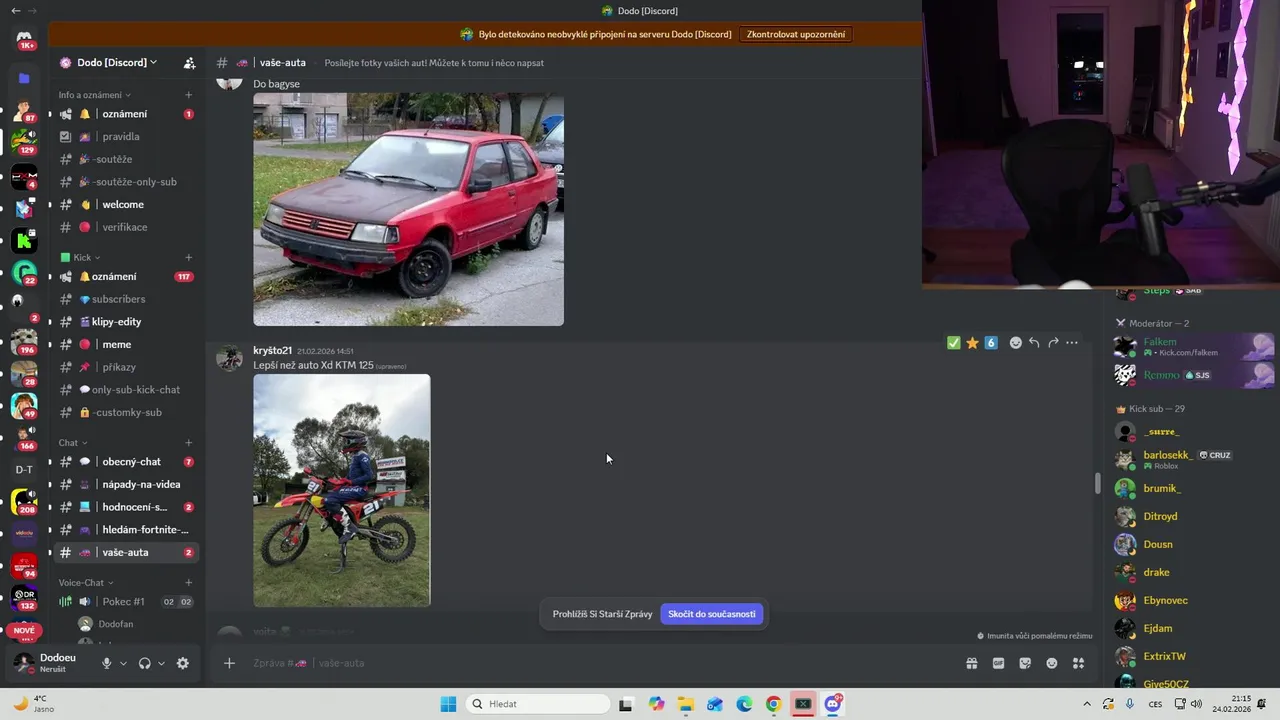The width and height of the screenshot is (1280, 720).
Task: Open Ebynovec profile in member list
Action: (x=1194, y=600)
